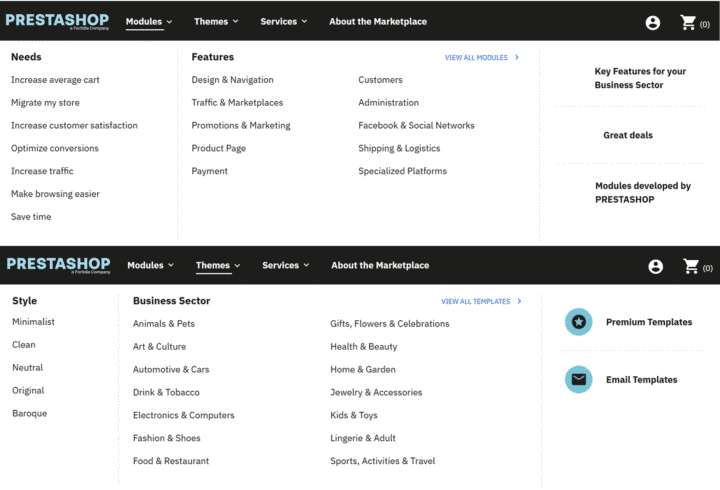
Task: Expand Services dropdown in the lower header
Action: coord(286,265)
